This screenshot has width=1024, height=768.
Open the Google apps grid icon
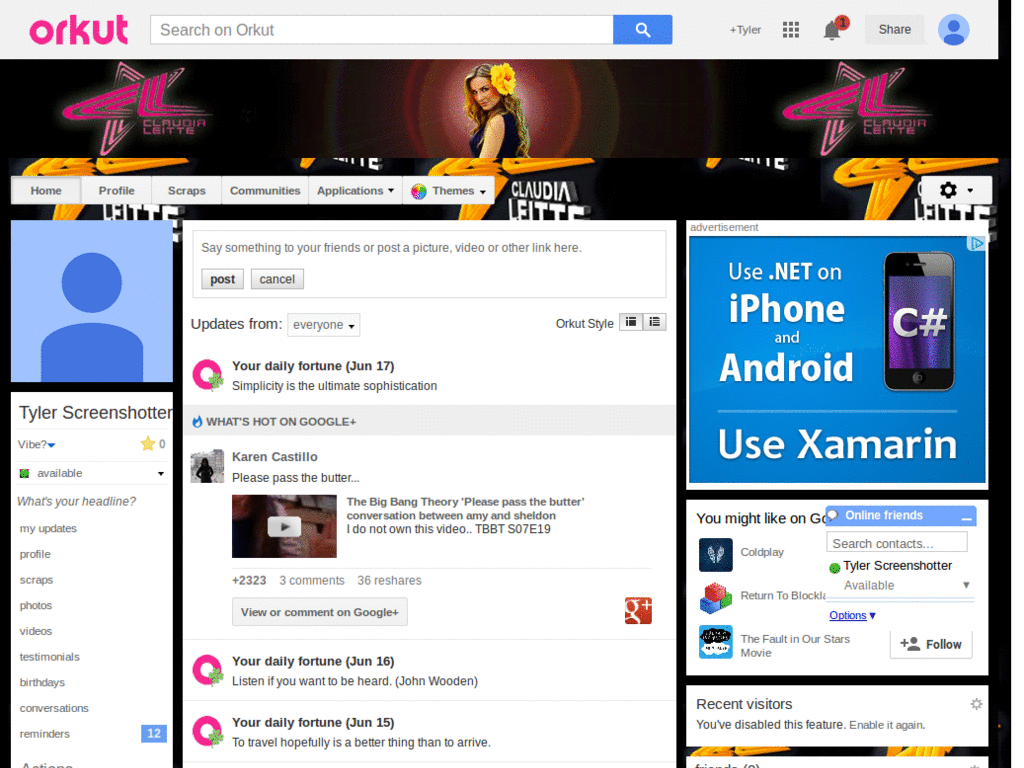(791, 29)
